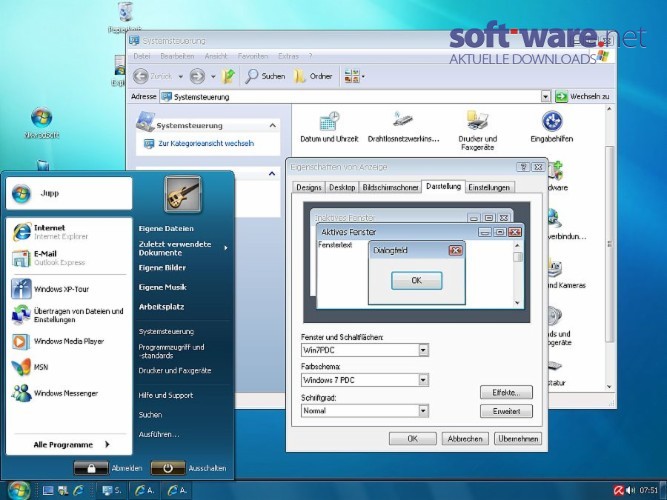Click the folder Up toolbar icon
The width and height of the screenshot is (667, 500).
tap(229, 76)
